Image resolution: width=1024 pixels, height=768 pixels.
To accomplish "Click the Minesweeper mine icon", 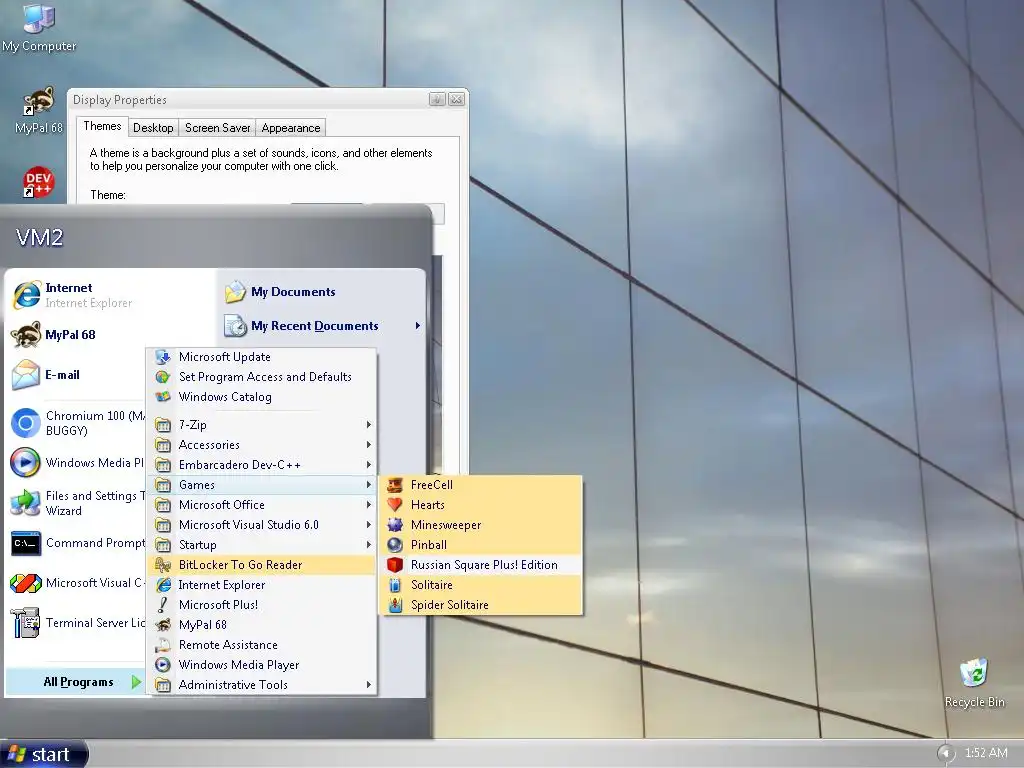I will click(x=394, y=524).
